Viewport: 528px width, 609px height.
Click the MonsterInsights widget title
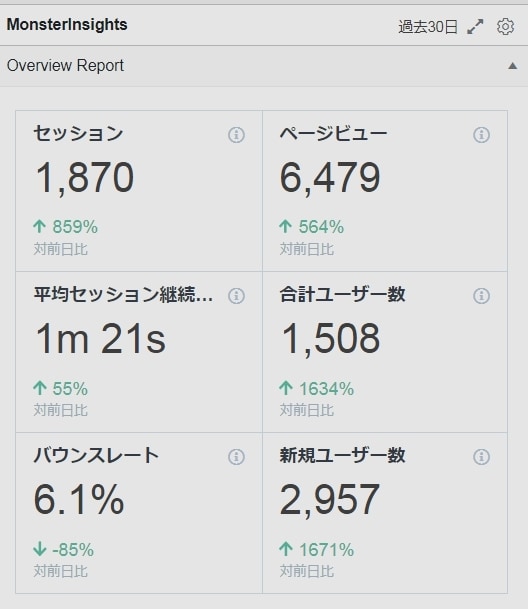(67, 24)
